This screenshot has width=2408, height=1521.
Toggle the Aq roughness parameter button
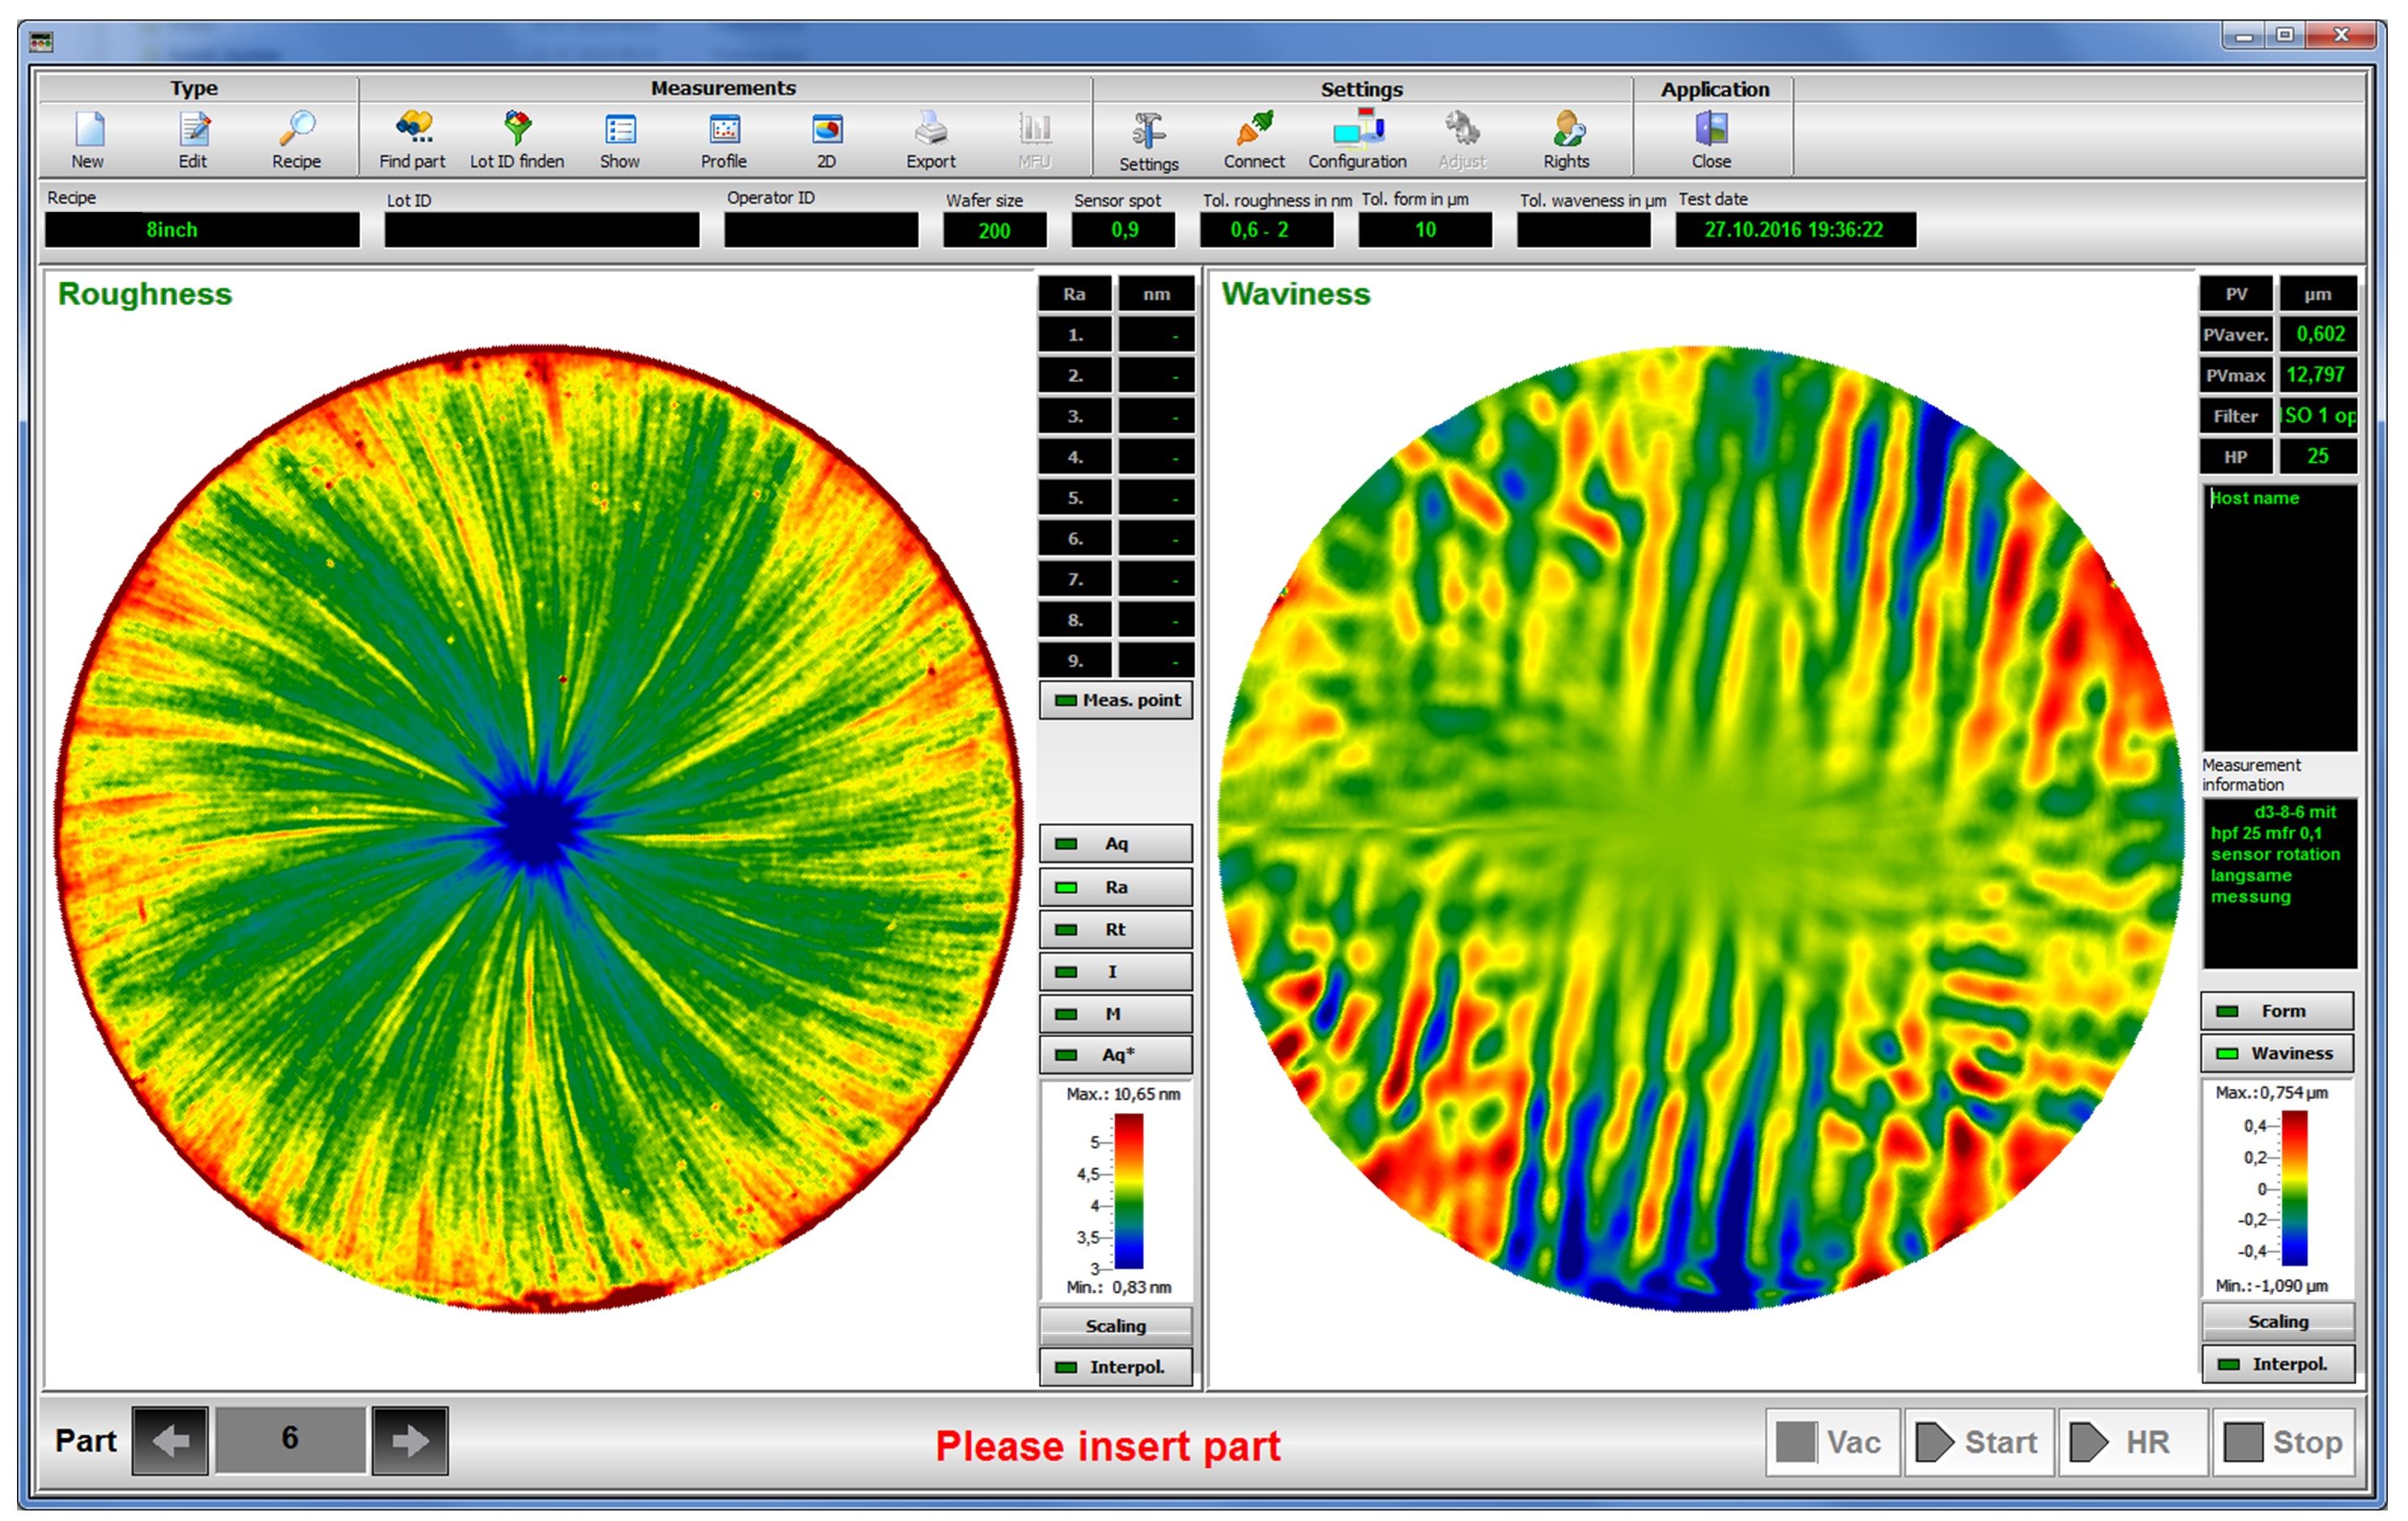(1115, 844)
